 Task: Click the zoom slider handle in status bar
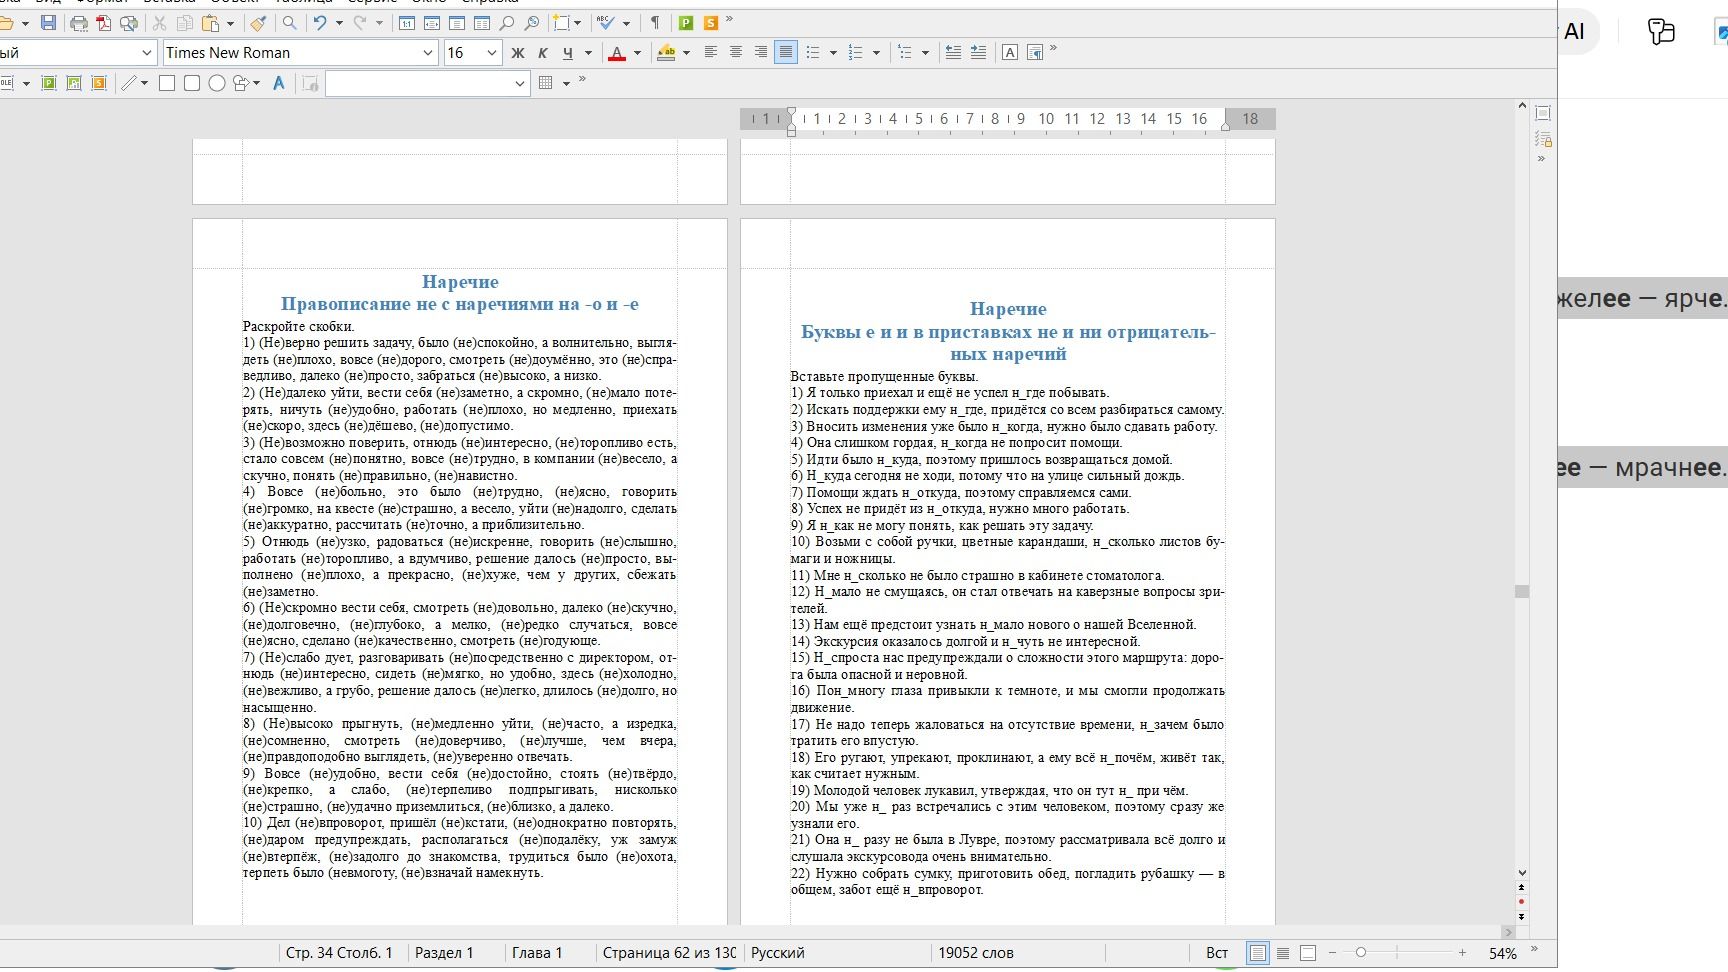point(1360,953)
